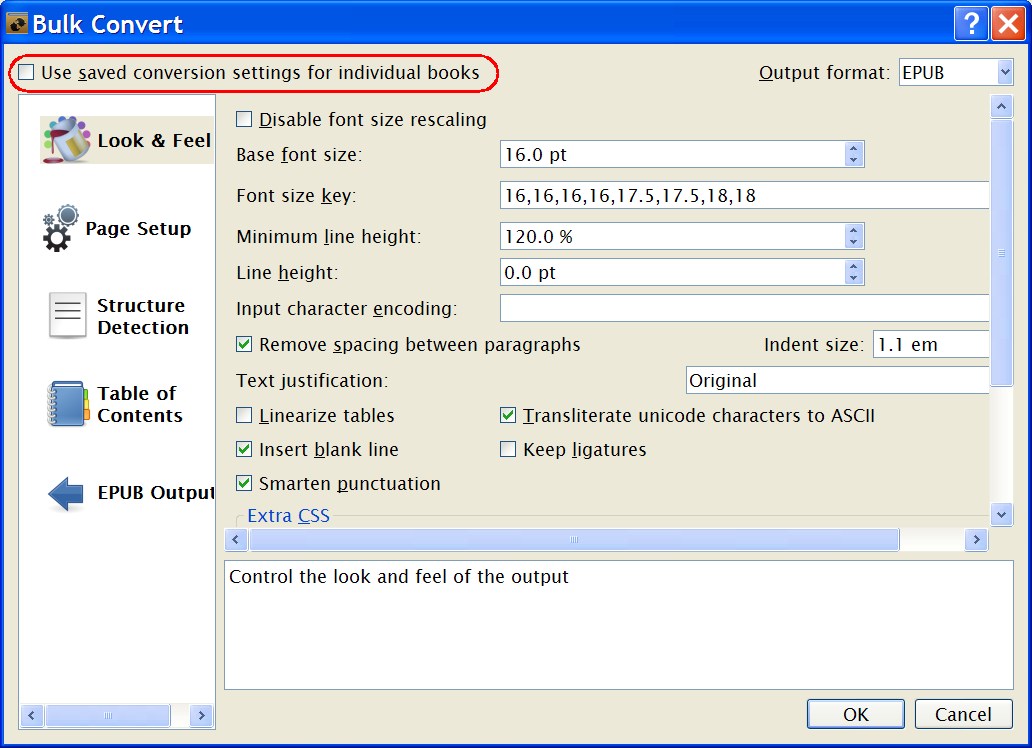Click the Page Setup gears icon
Viewport: 1032px width, 748px height.
61,228
